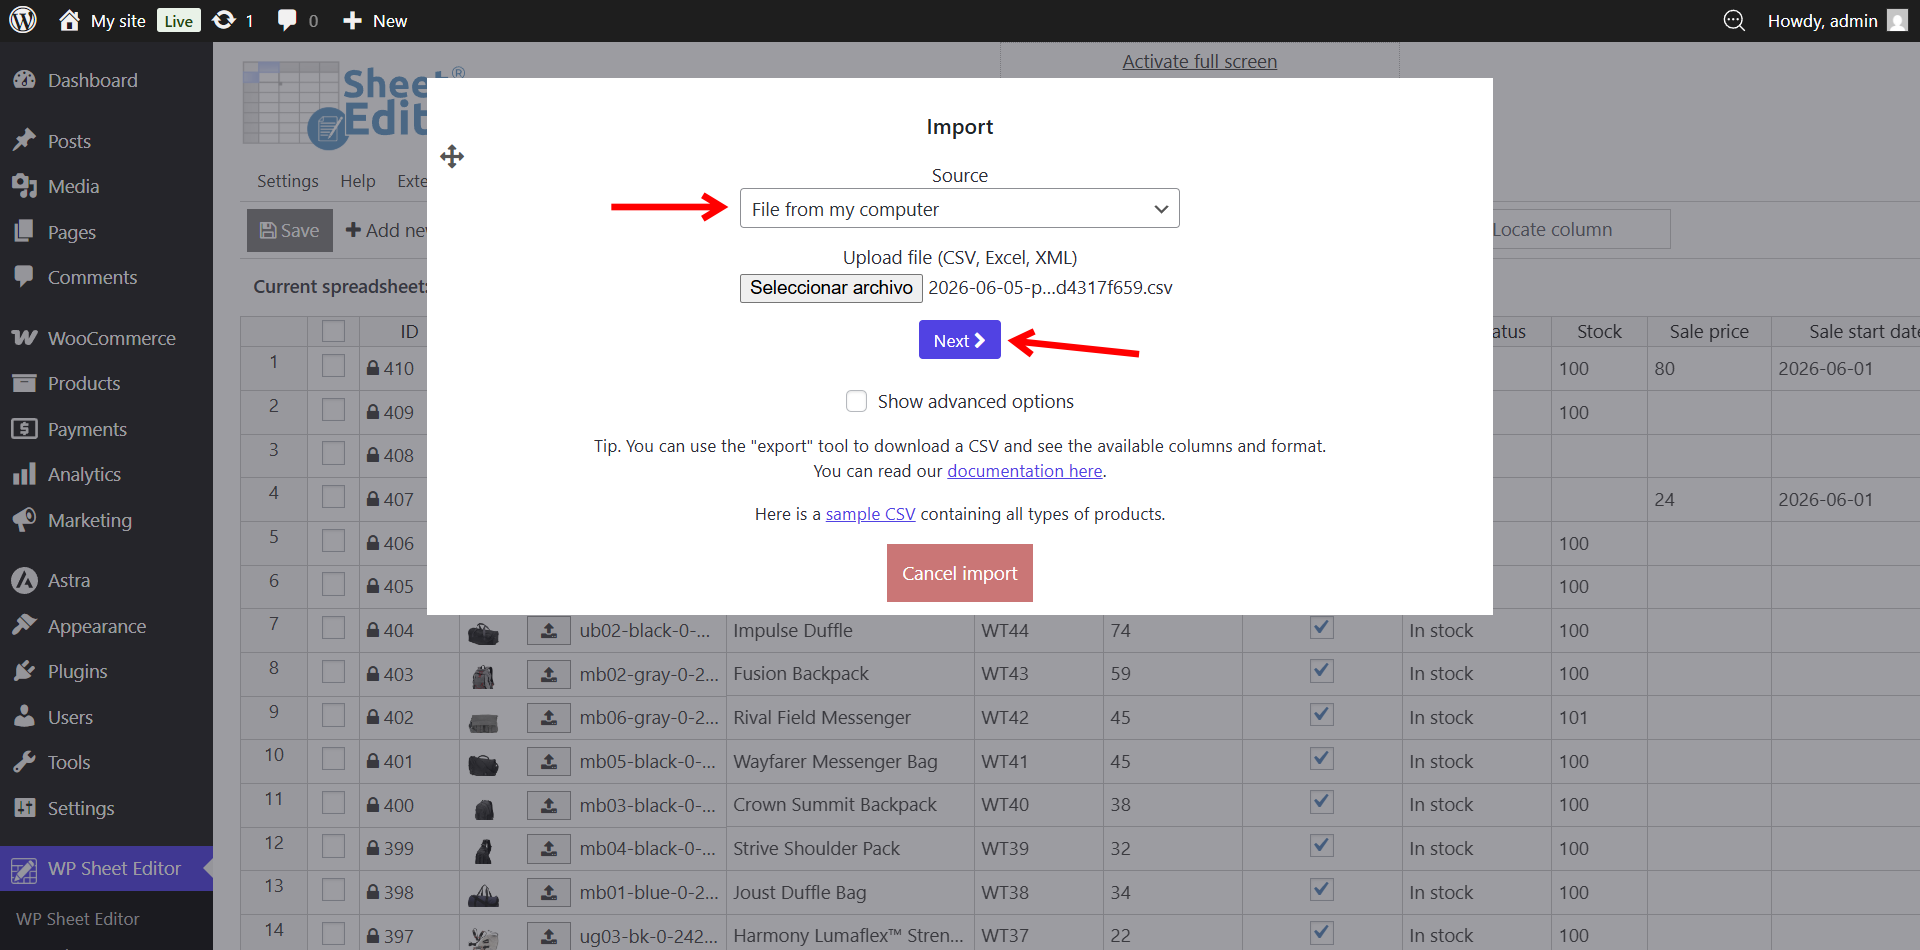This screenshot has width=1920, height=950.
Task: Upload image for mb05-black-0 row
Action: click(x=549, y=762)
